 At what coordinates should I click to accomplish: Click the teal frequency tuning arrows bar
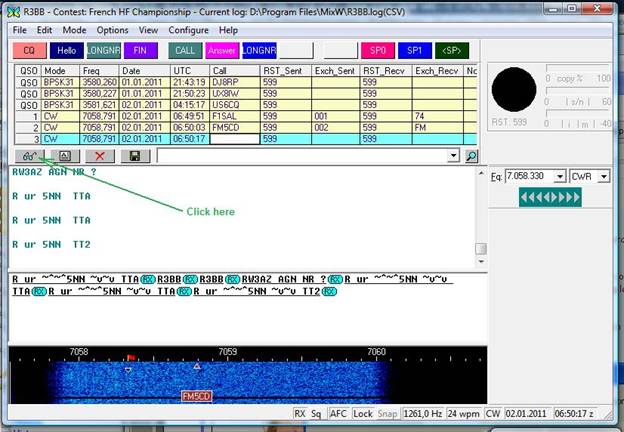point(549,198)
